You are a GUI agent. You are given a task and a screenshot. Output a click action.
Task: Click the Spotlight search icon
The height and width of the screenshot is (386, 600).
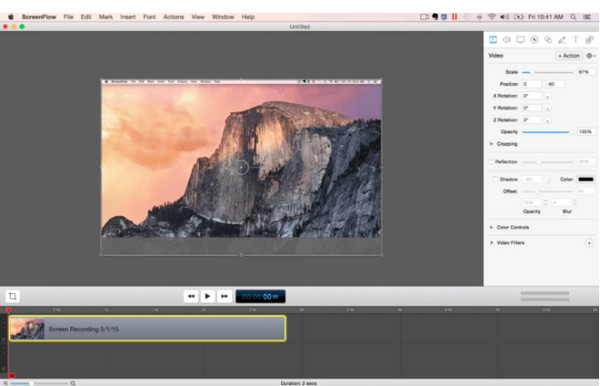[x=573, y=17]
